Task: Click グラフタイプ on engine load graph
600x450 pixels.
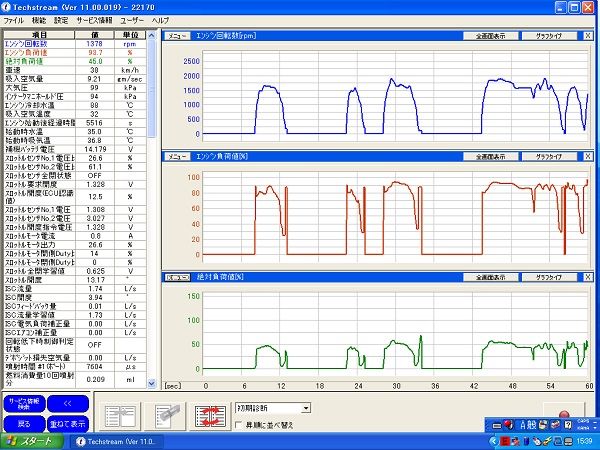Action: click(x=549, y=157)
